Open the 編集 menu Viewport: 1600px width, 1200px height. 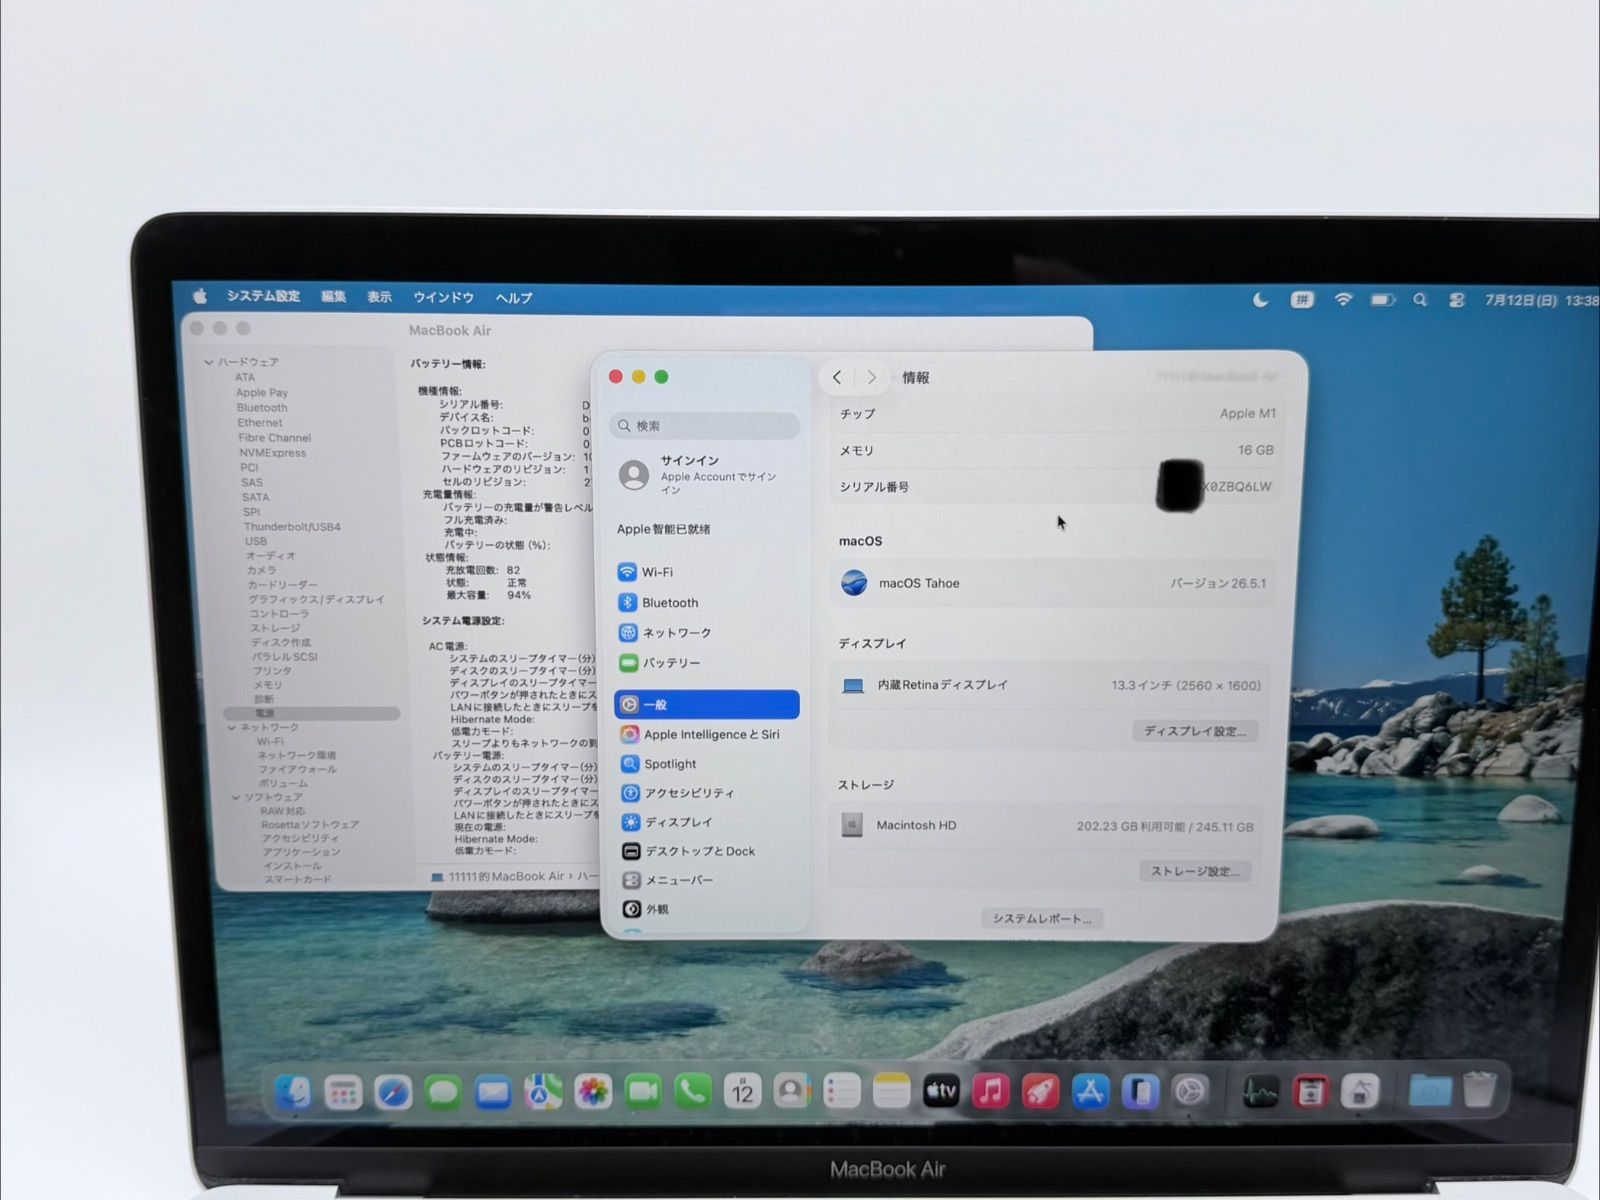pos(334,297)
